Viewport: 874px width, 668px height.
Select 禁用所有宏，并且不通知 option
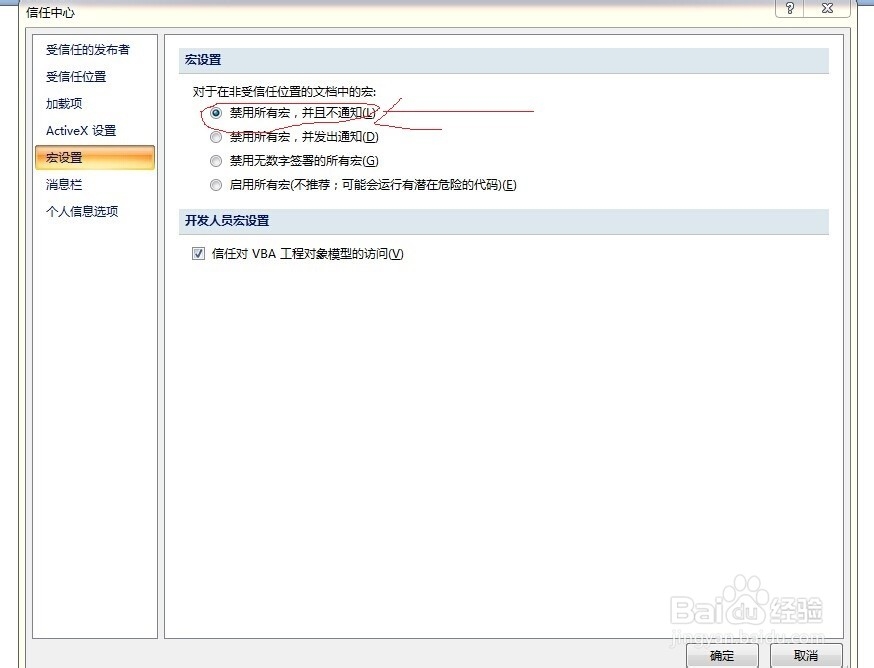point(216,113)
